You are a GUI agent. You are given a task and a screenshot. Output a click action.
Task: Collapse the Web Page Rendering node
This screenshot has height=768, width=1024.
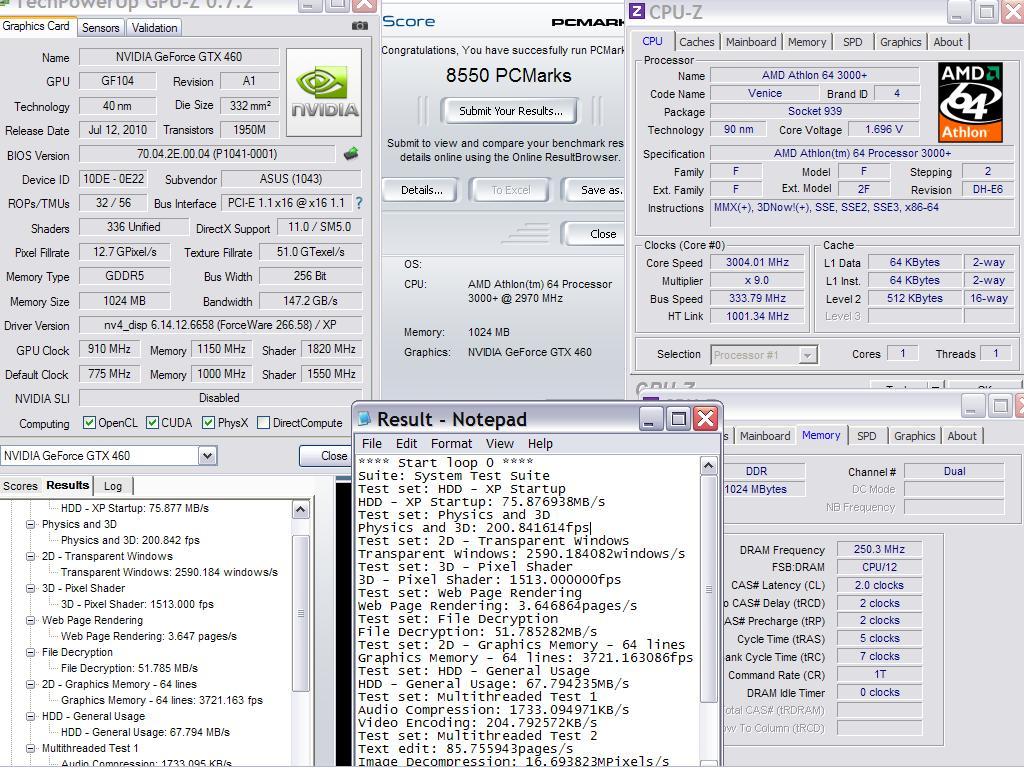pyautogui.click(x=31, y=620)
